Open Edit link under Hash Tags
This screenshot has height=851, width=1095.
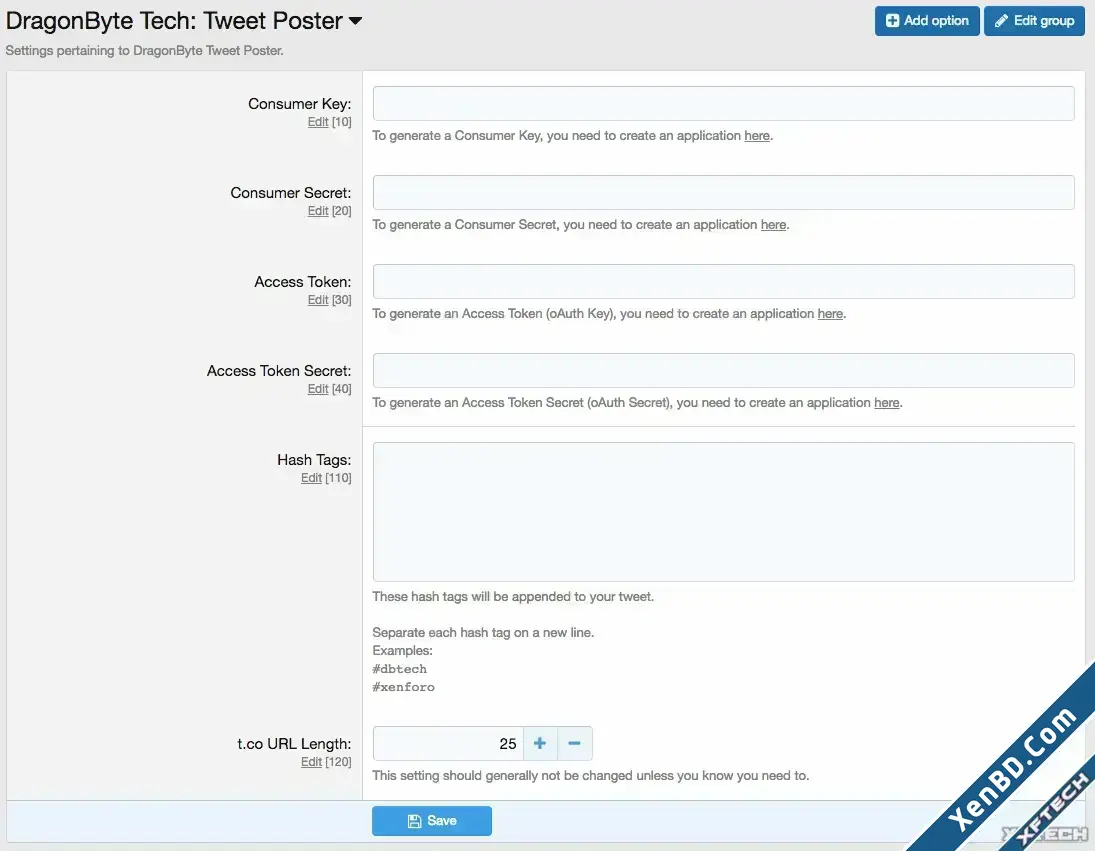[311, 478]
